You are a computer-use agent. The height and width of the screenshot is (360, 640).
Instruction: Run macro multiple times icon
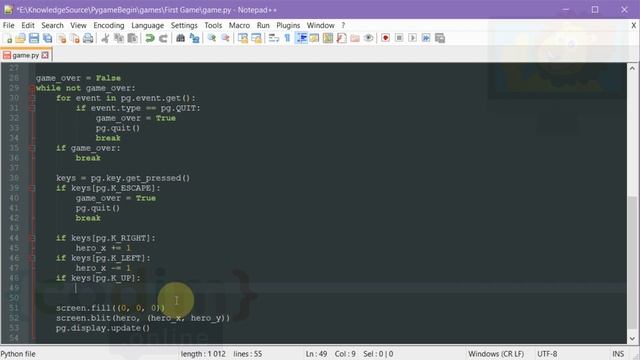[426, 38]
